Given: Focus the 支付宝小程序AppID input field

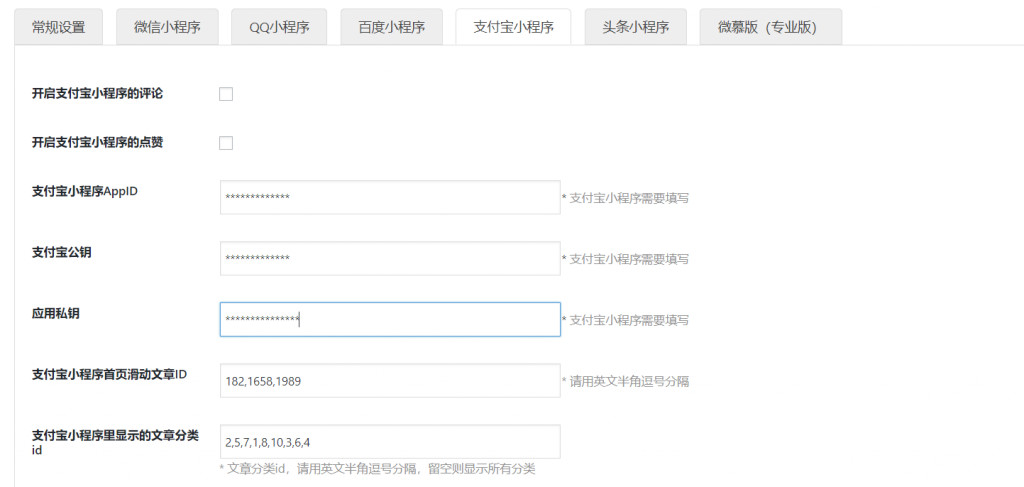Looking at the screenshot, I should [x=390, y=197].
